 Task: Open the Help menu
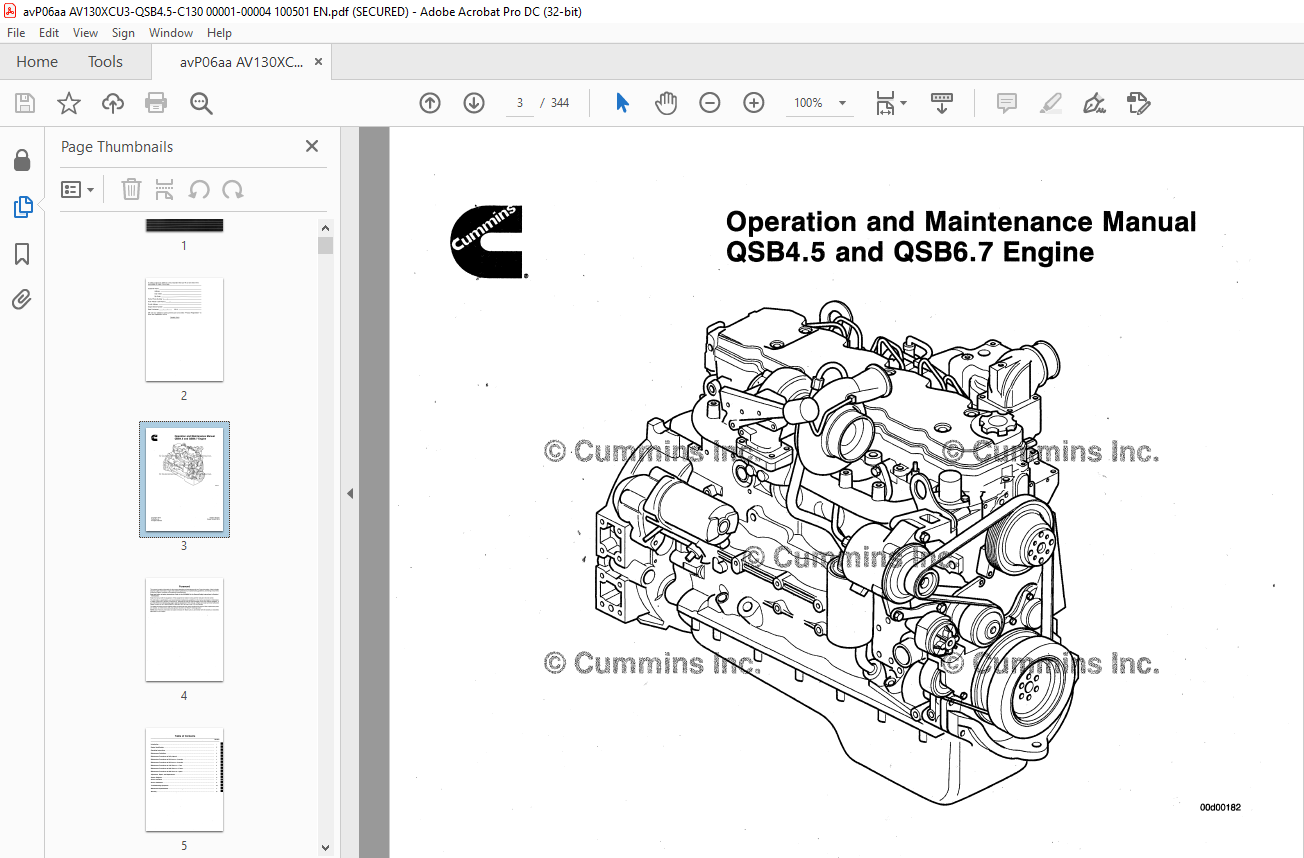click(x=219, y=33)
